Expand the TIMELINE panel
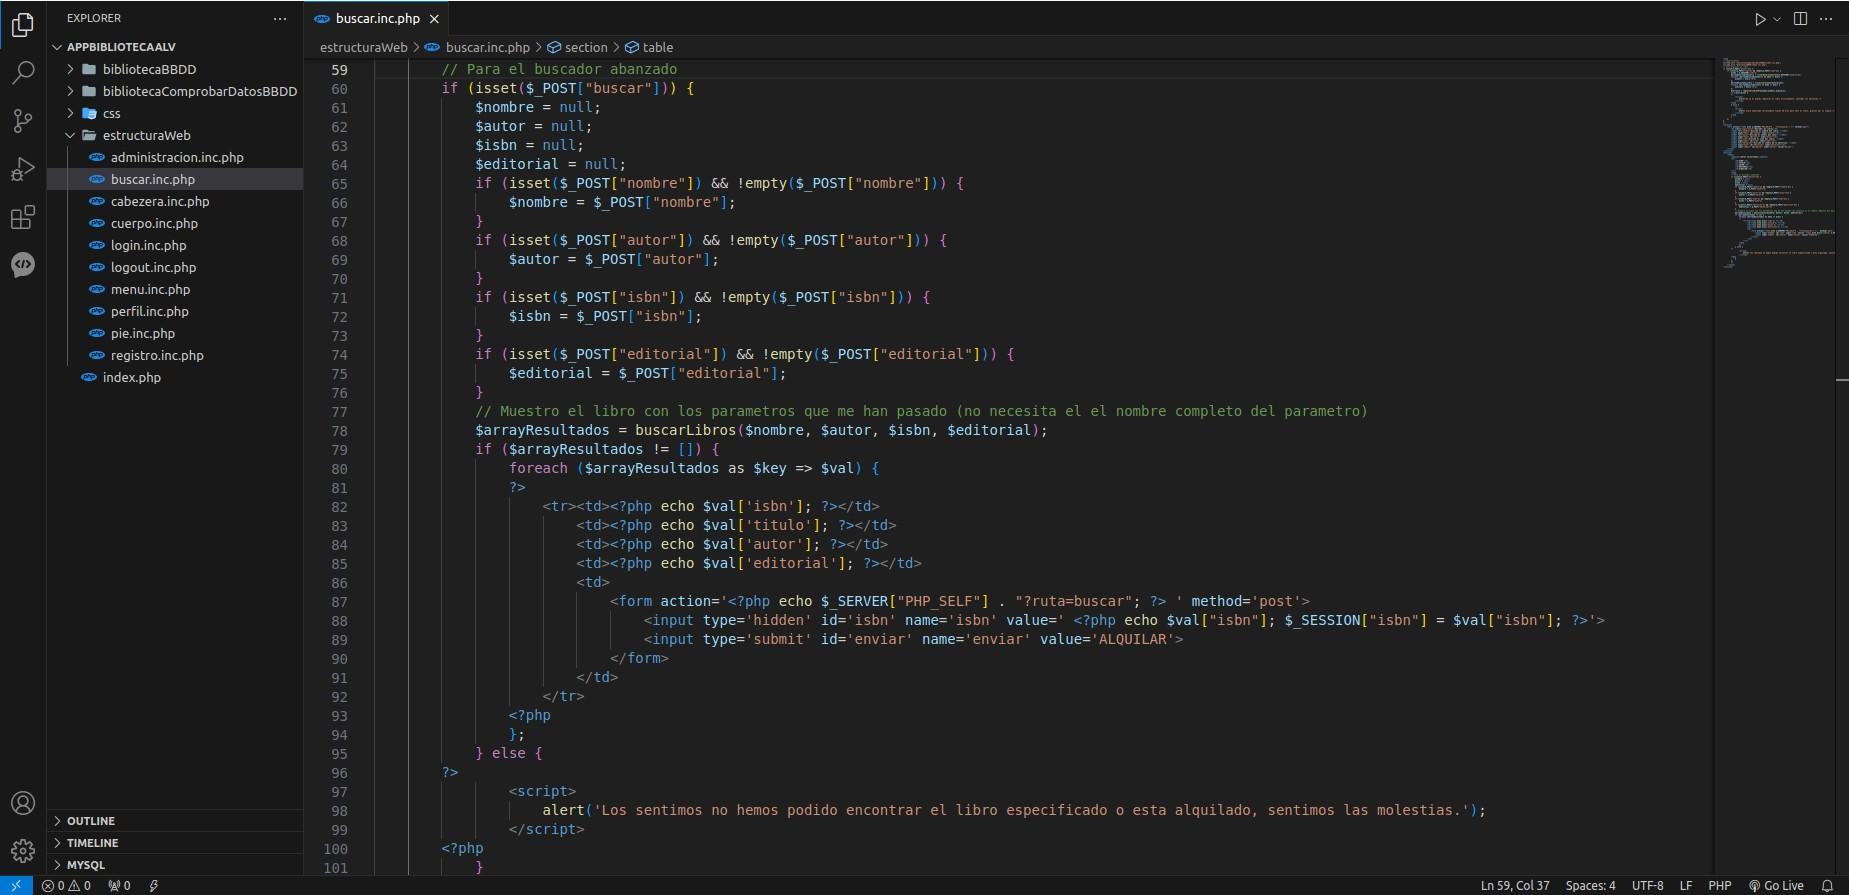This screenshot has height=895, width=1849. click(175, 843)
